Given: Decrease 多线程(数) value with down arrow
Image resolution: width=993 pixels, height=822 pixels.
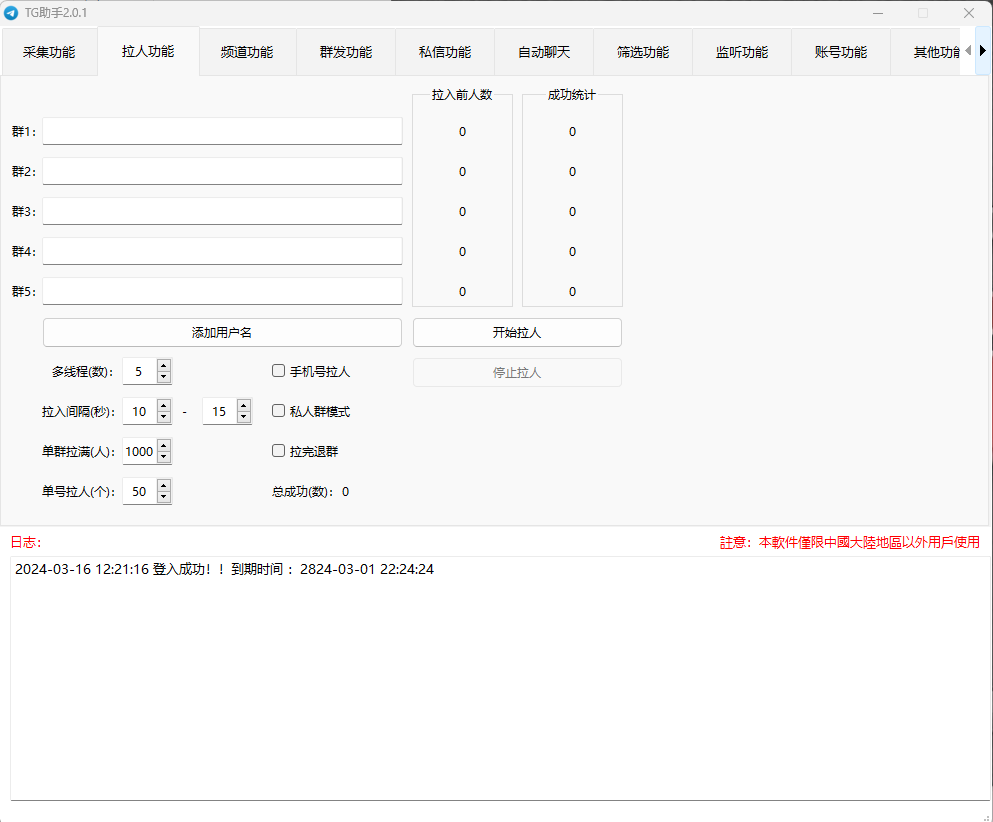Looking at the screenshot, I should tap(164, 377).
